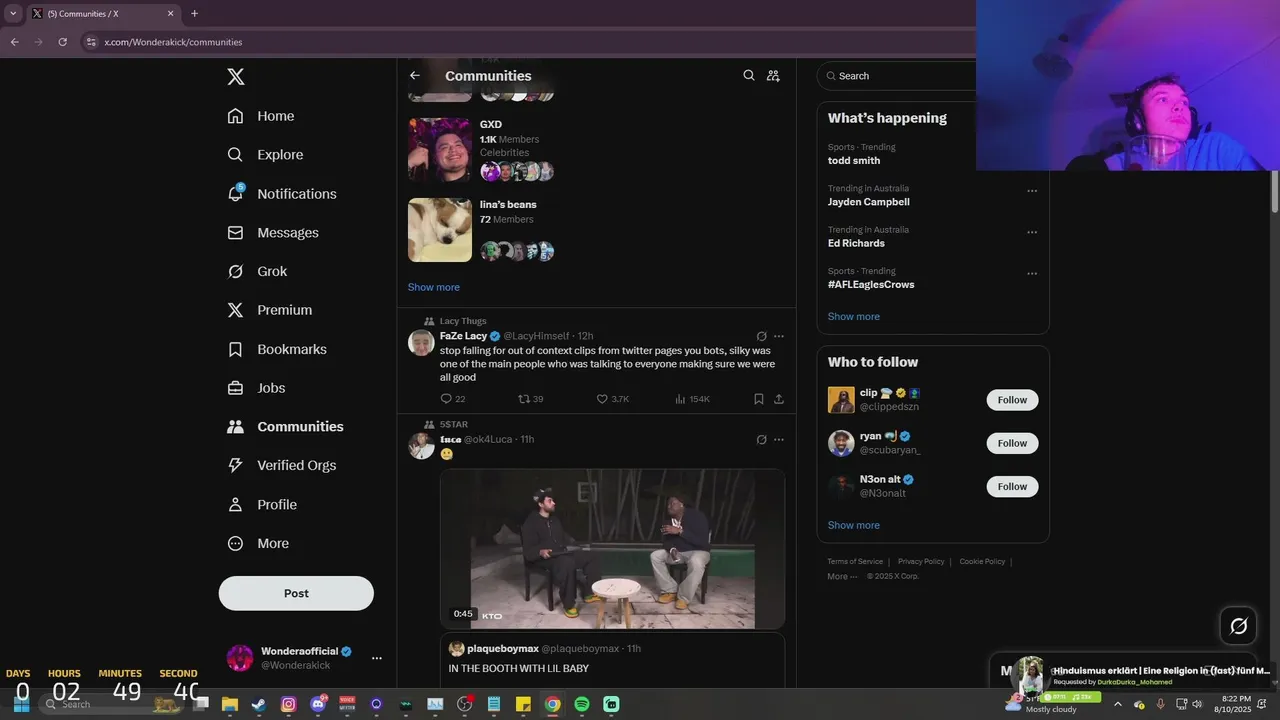The width and height of the screenshot is (1280, 720).
Task: Open the Terms of Service link
Action: click(855, 562)
